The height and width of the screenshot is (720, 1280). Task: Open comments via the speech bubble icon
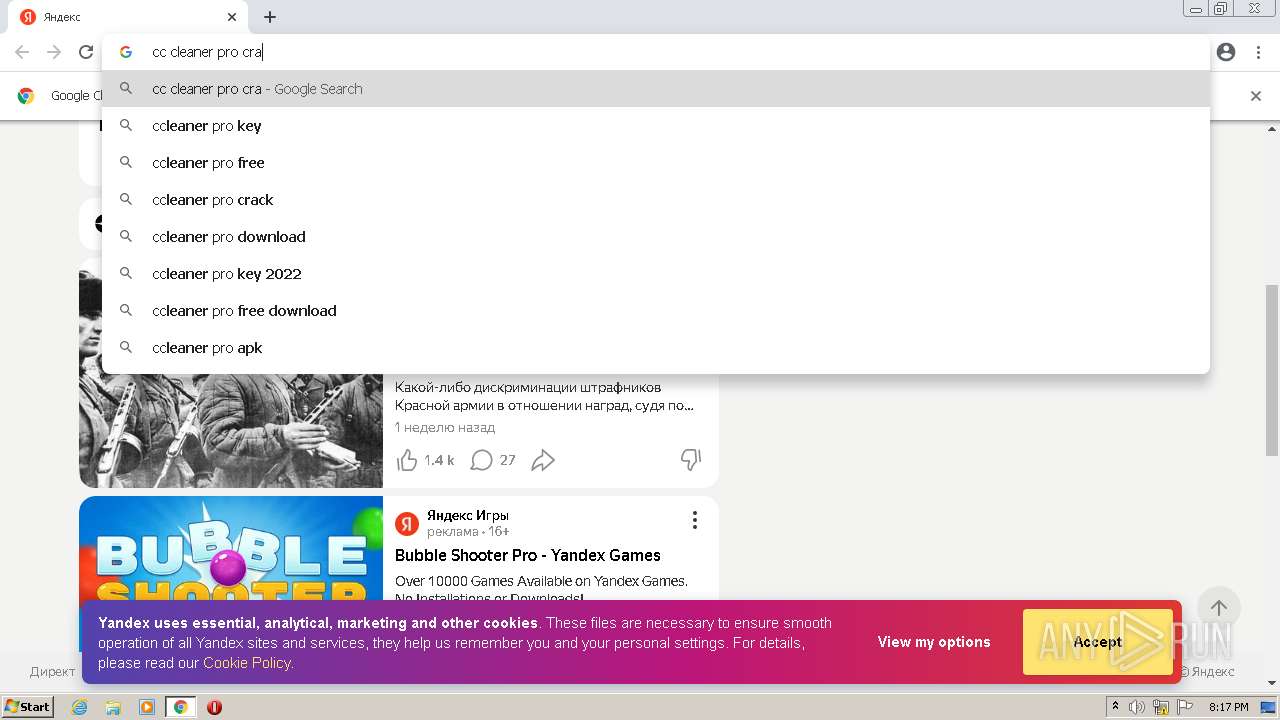coord(481,460)
